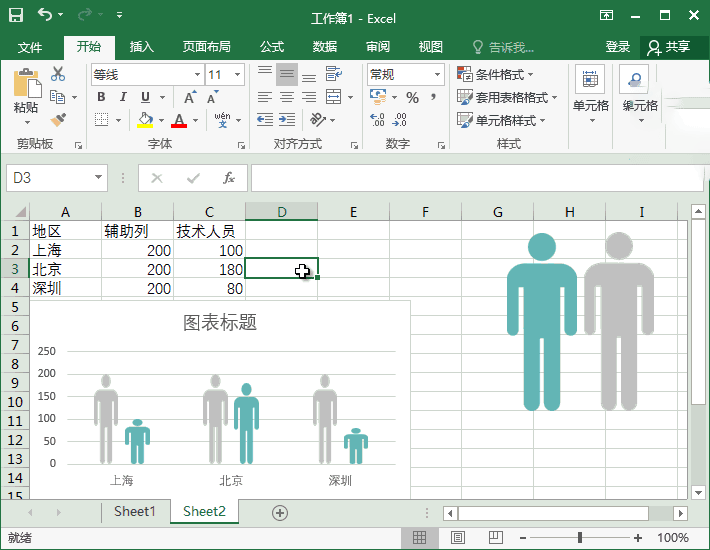Open the 条件格式 button
Image resolution: width=710 pixels, height=550 pixels.
[496, 75]
